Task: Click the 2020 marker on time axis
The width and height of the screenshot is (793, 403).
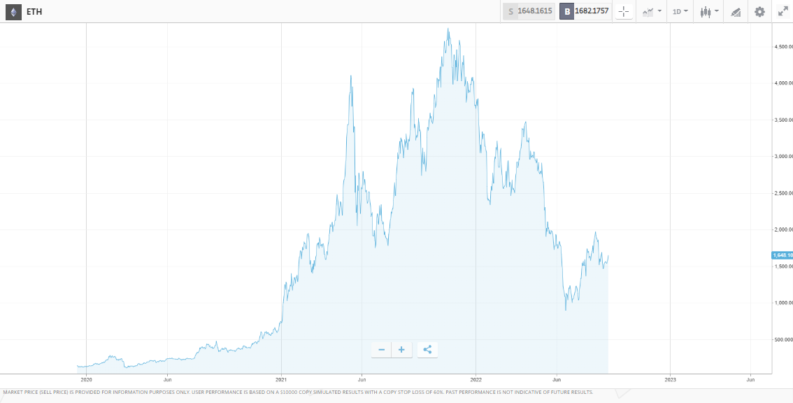Action: pyautogui.click(x=85, y=380)
